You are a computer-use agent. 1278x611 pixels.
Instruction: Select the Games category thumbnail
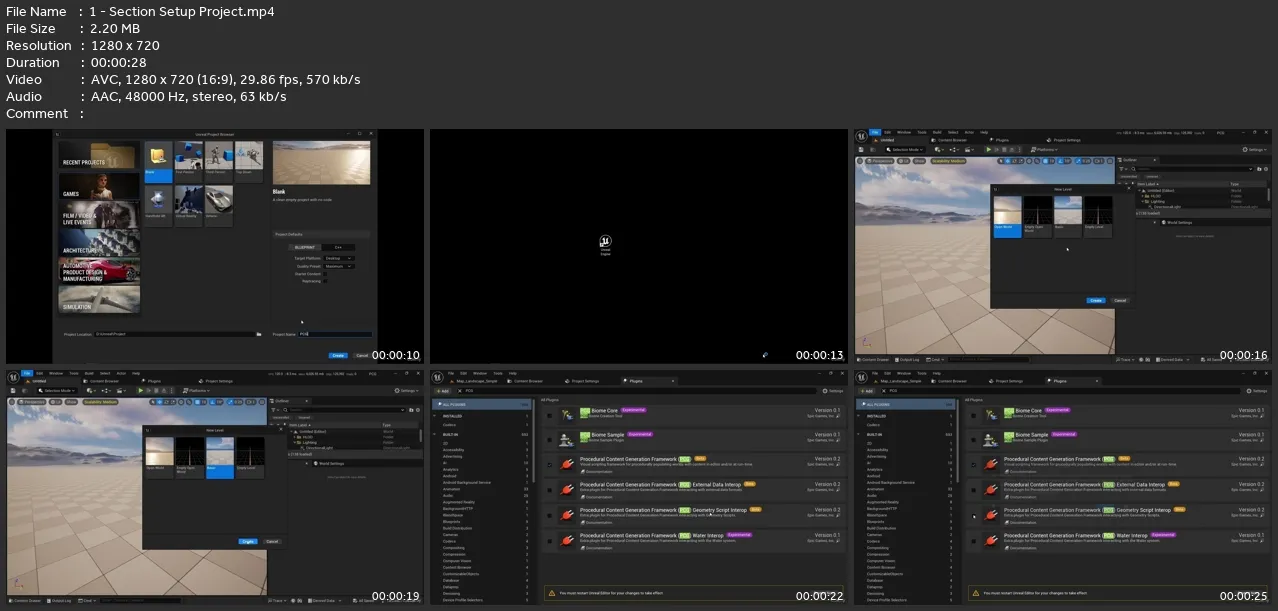click(x=99, y=186)
